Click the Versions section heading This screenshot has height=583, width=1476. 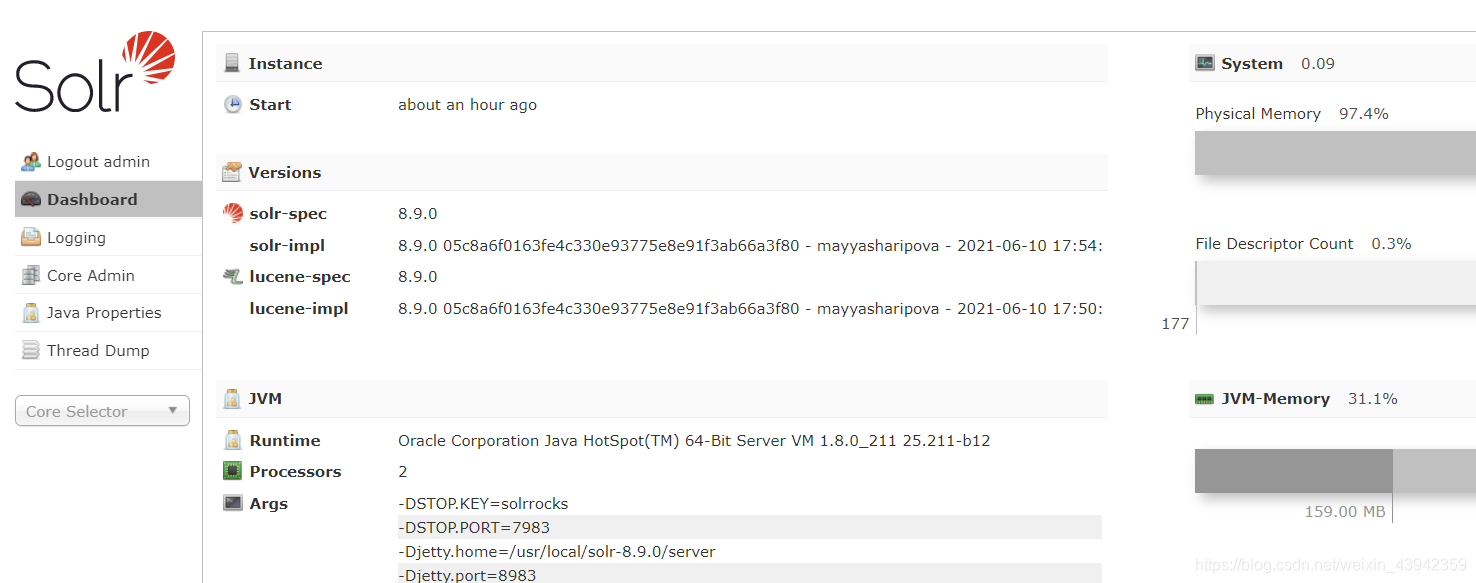pos(285,172)
